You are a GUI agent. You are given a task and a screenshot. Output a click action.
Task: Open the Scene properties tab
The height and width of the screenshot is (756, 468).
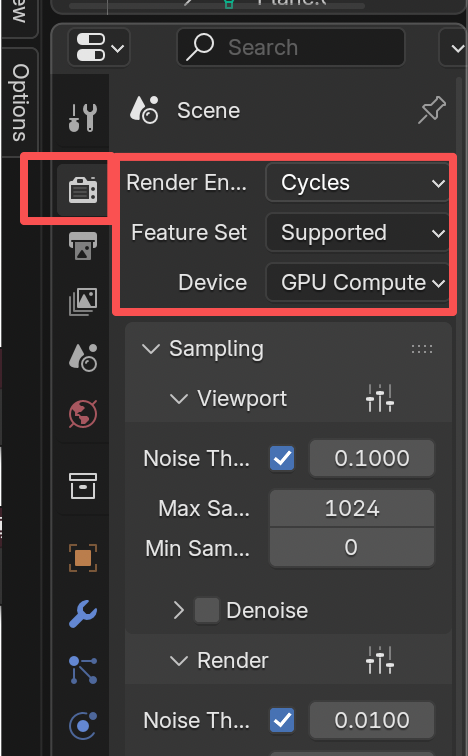[83, 357]
